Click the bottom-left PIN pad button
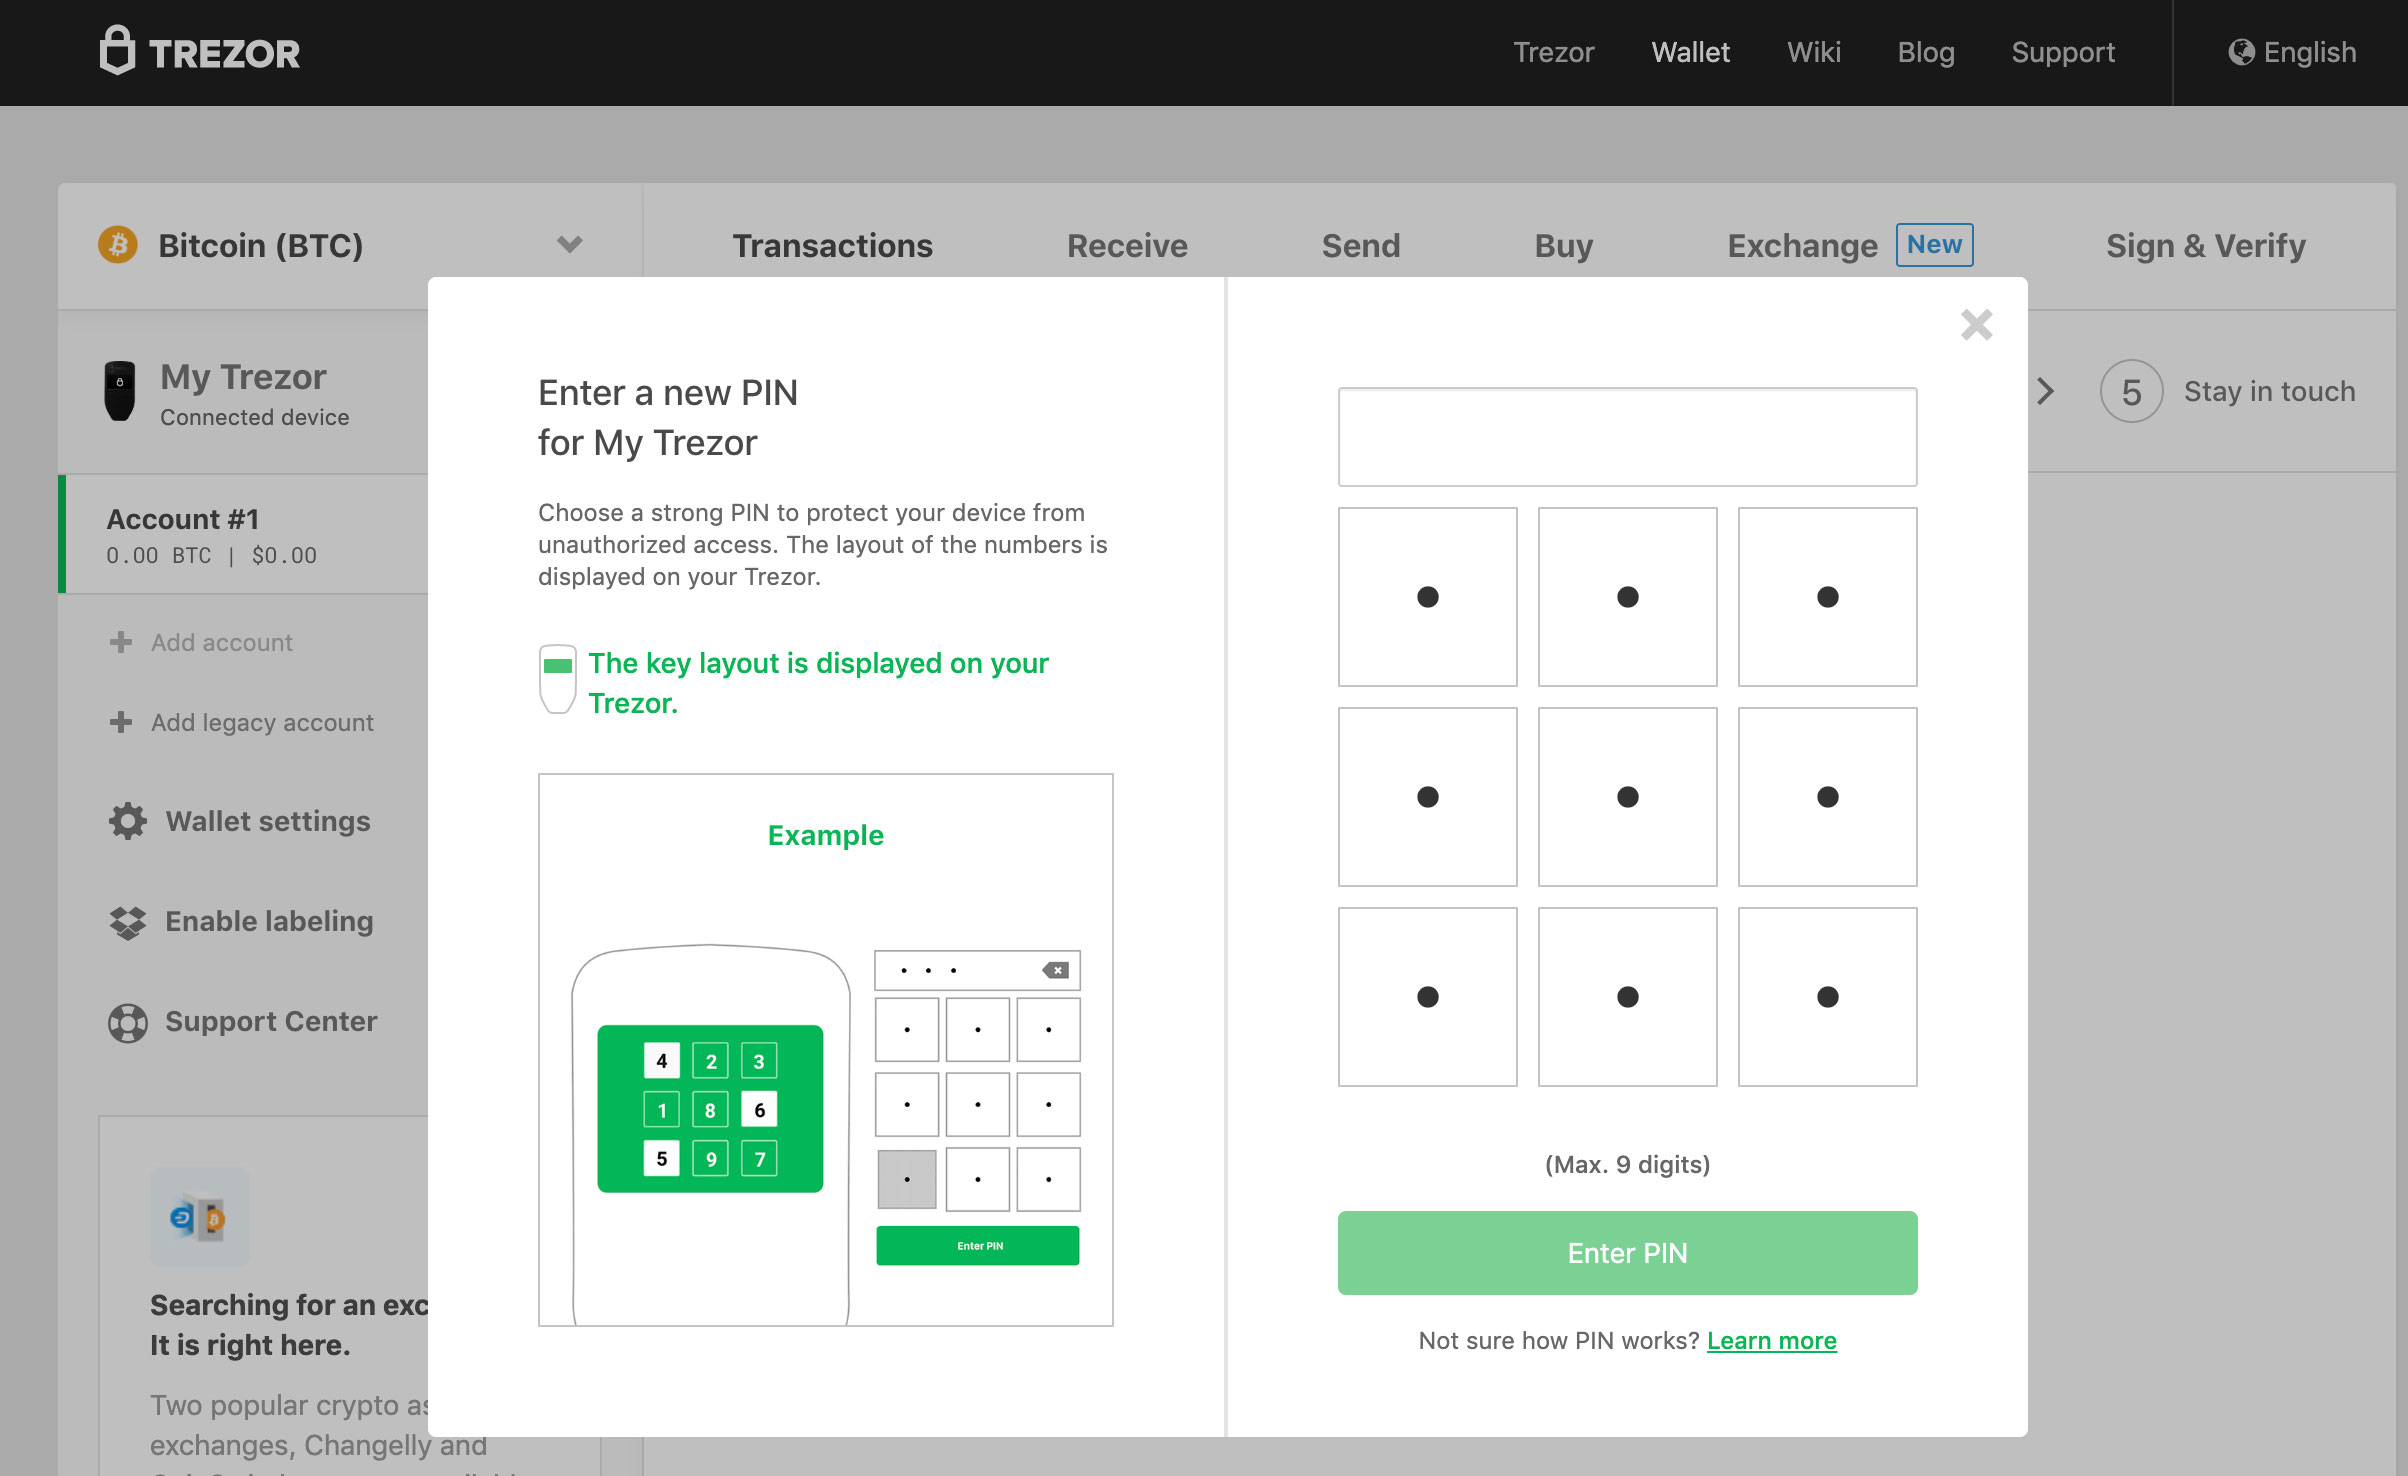This screenshot has width=2408, height=1476. point(1427,997)
